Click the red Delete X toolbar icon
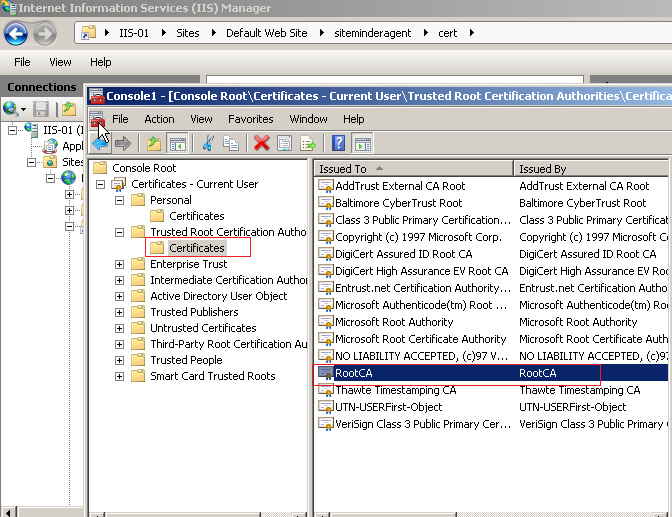The width and height of the screenshot is (672, 517). pos(261,144)
